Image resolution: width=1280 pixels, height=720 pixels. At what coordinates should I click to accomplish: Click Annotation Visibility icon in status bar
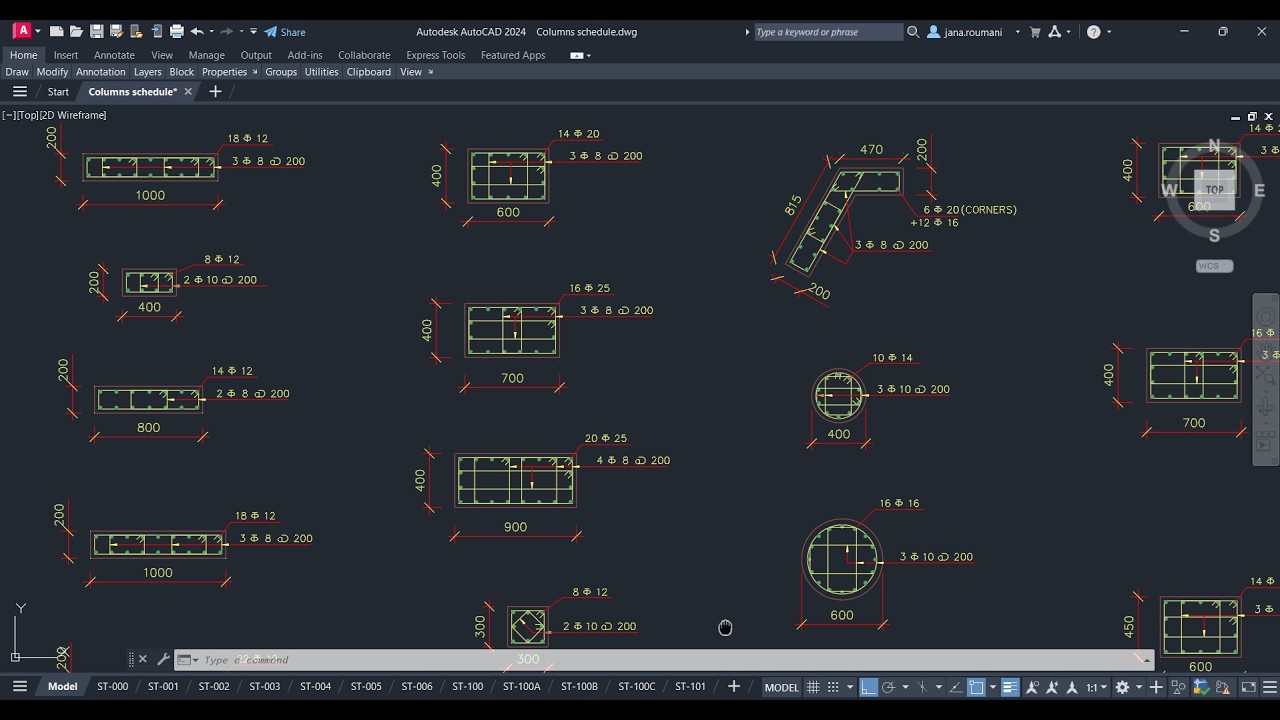click(1031, 687)
